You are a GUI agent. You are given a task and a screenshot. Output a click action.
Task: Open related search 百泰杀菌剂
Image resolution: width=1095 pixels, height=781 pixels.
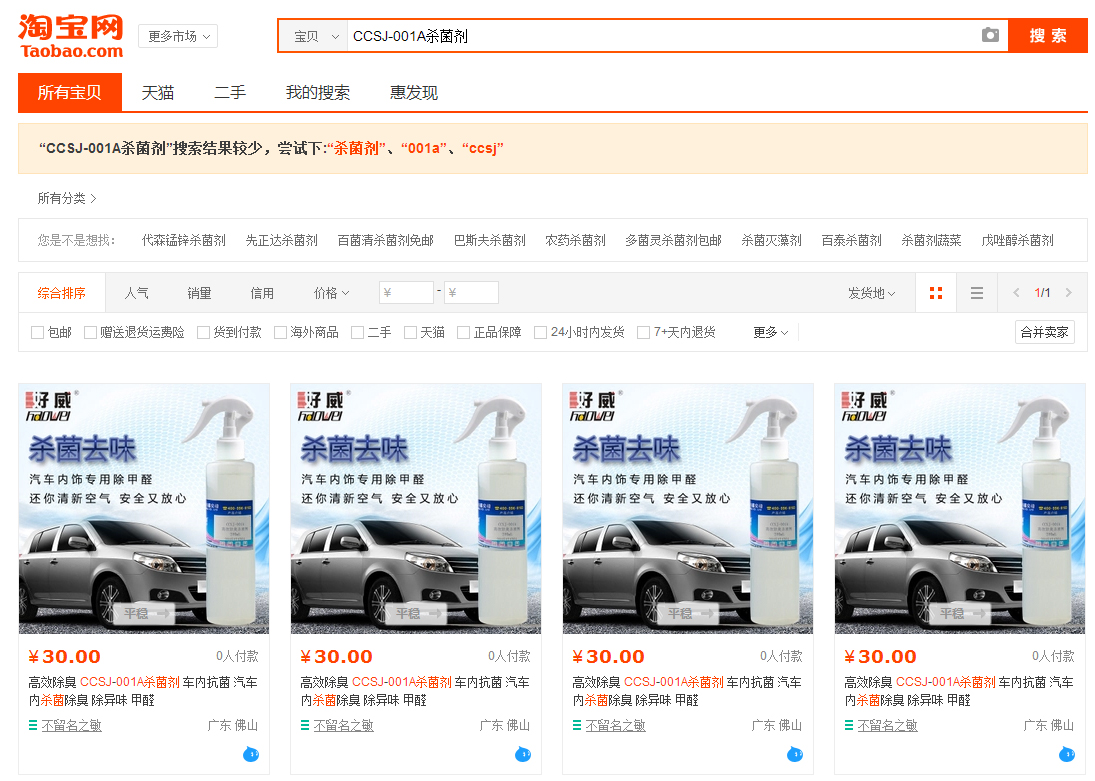pyautogui.click(x=851, y=240)
